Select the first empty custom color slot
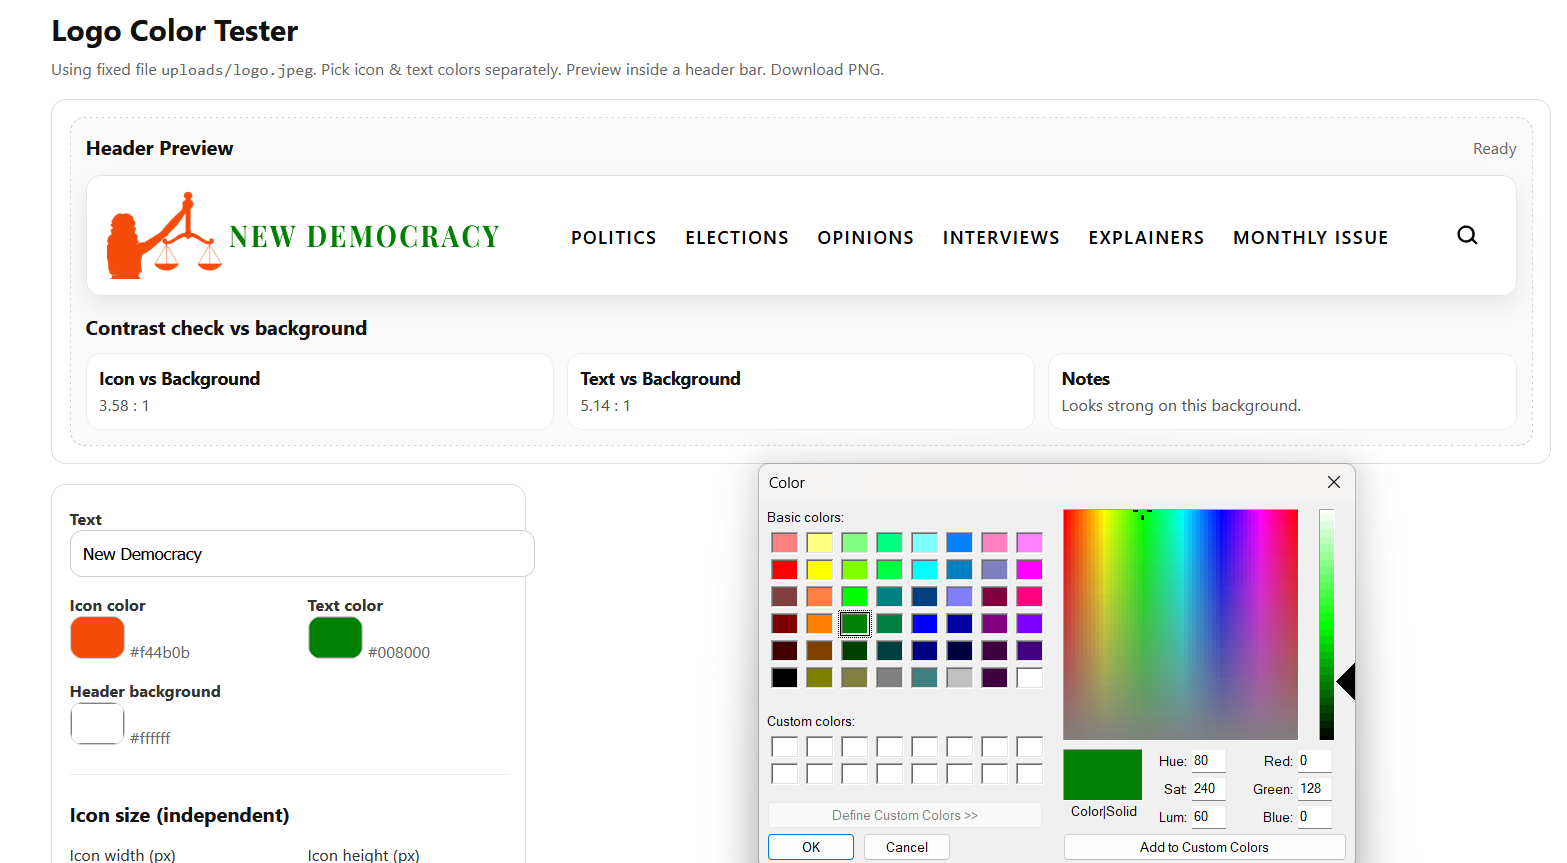The image size is (1567, 863). [785, 746]
